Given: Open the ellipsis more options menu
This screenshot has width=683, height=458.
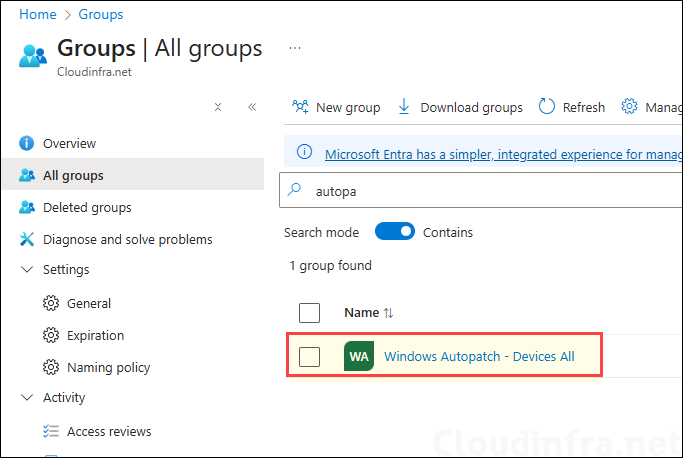Looking at the screenshot, I should point(295,48).
